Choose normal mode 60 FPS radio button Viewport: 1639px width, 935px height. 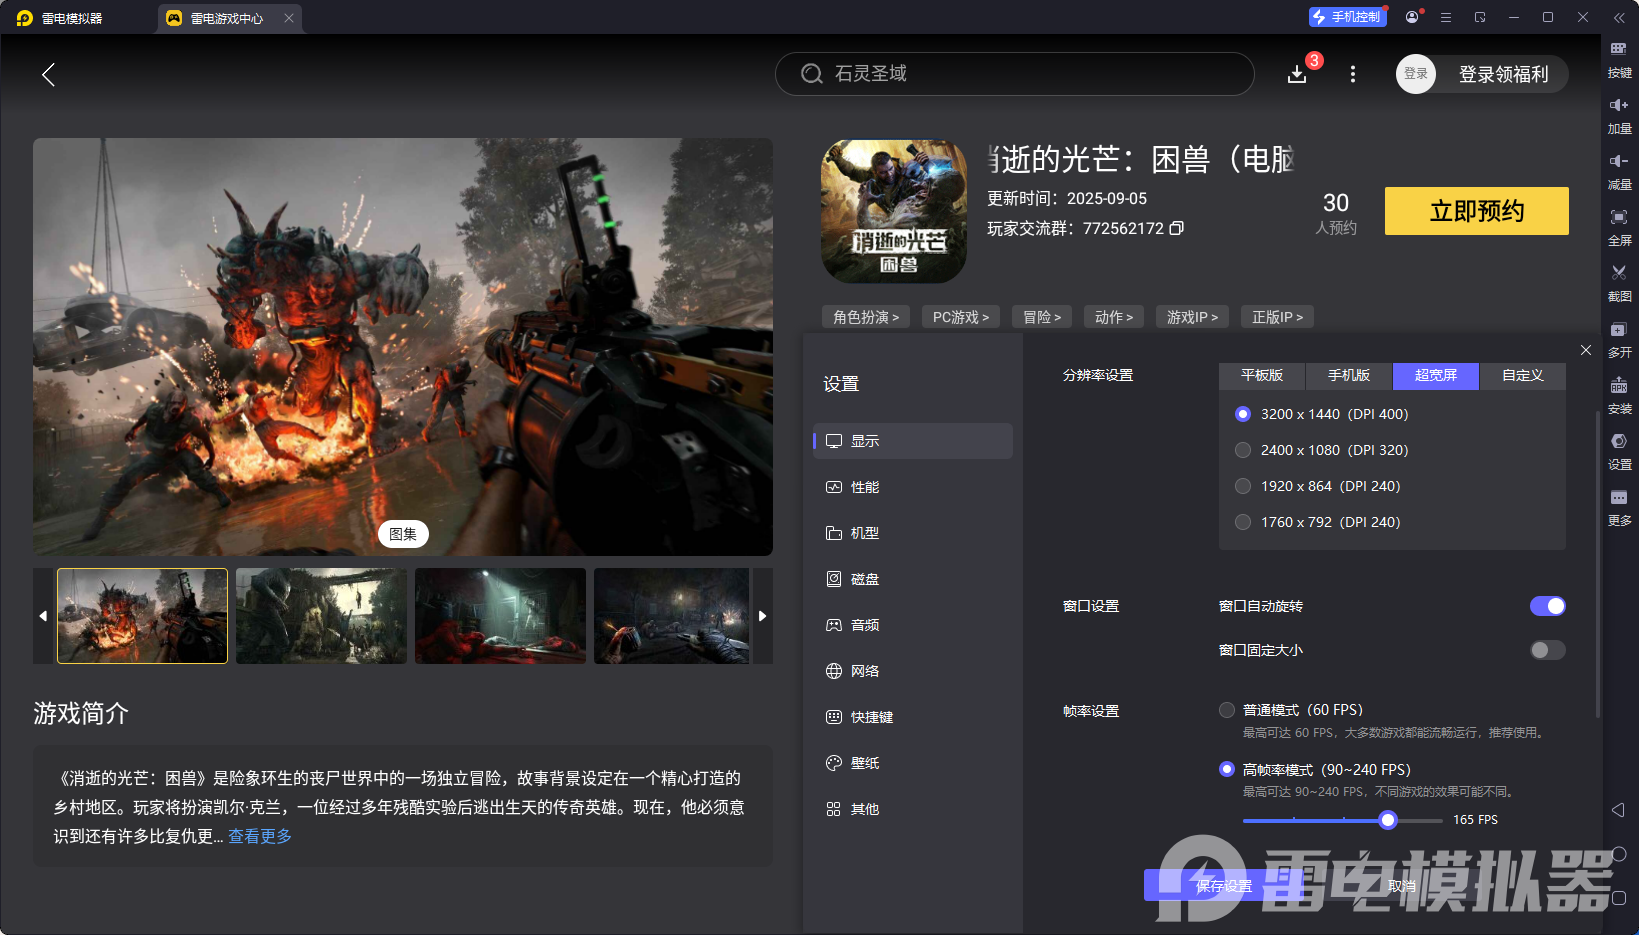click(1227, 710)
